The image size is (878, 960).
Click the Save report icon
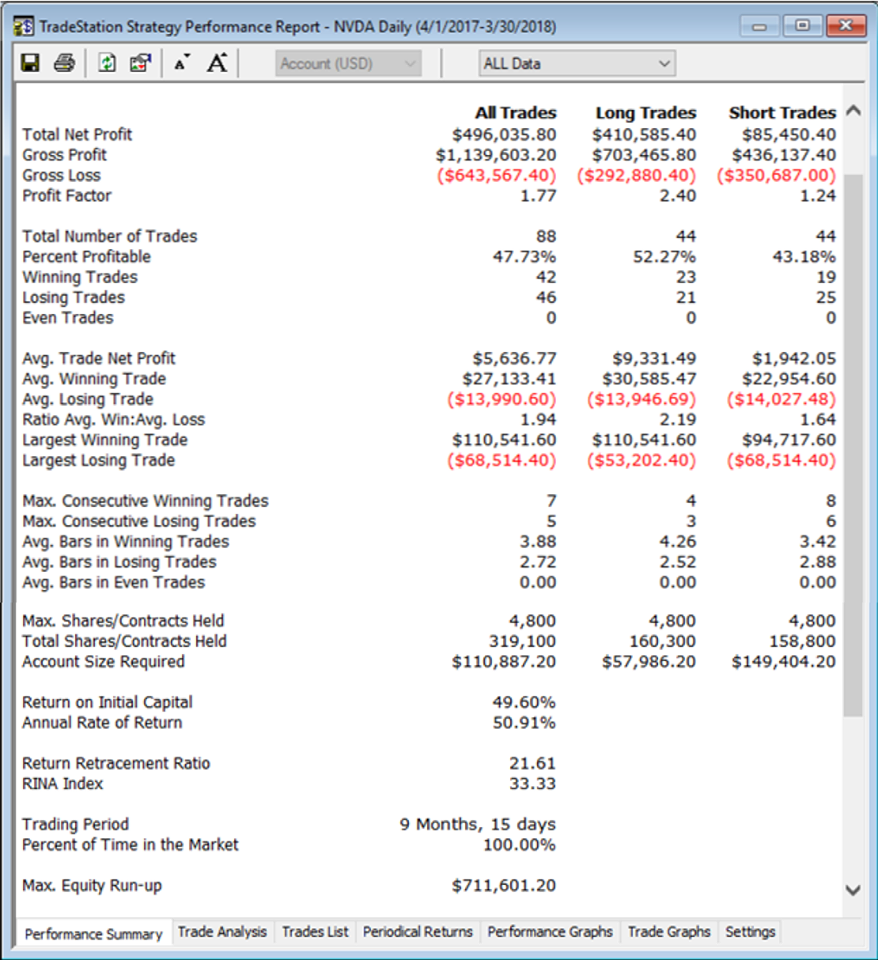coord(30,63)
